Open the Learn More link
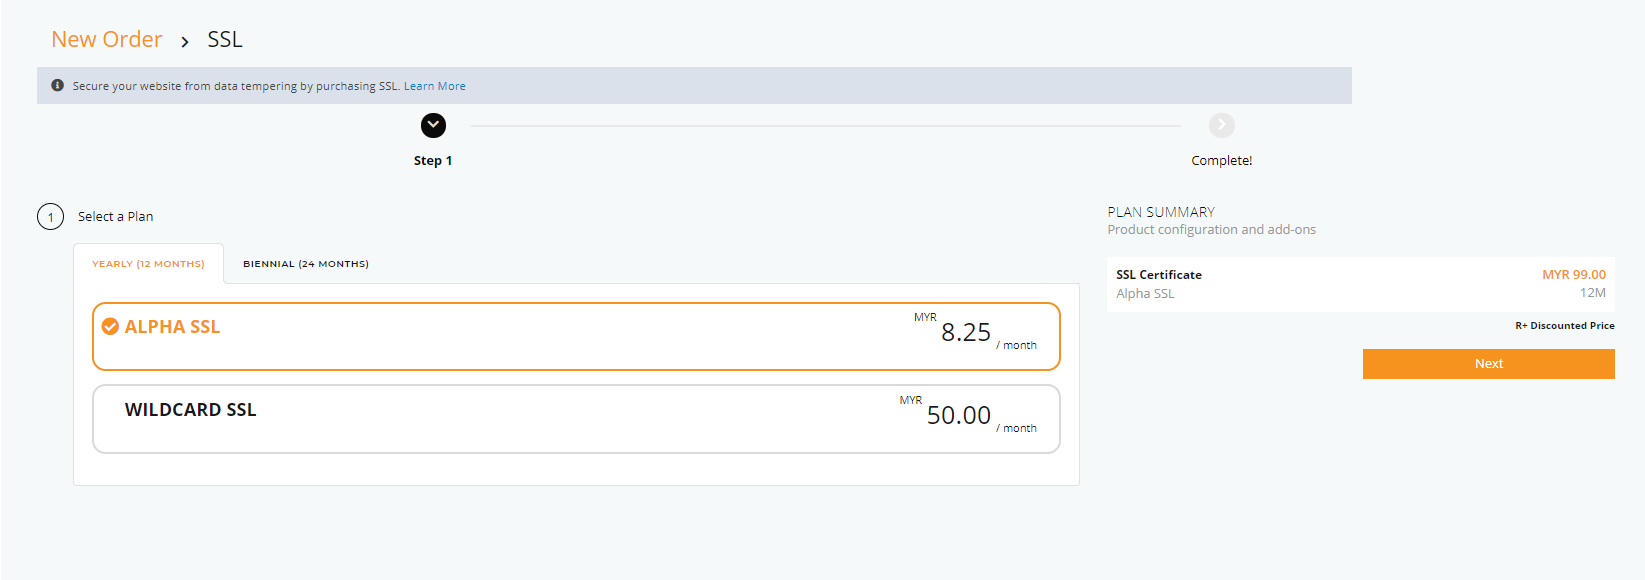The width and height of the screenshot is (1645, 580). [435, 86]
